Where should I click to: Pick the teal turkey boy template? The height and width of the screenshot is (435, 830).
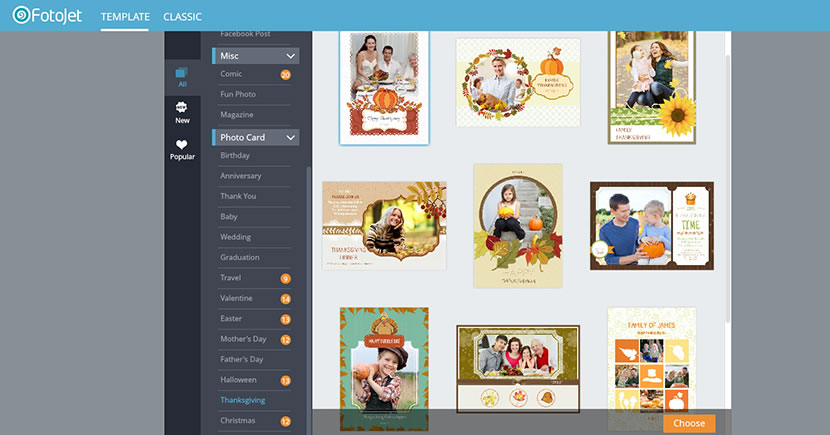pos(384,369)
